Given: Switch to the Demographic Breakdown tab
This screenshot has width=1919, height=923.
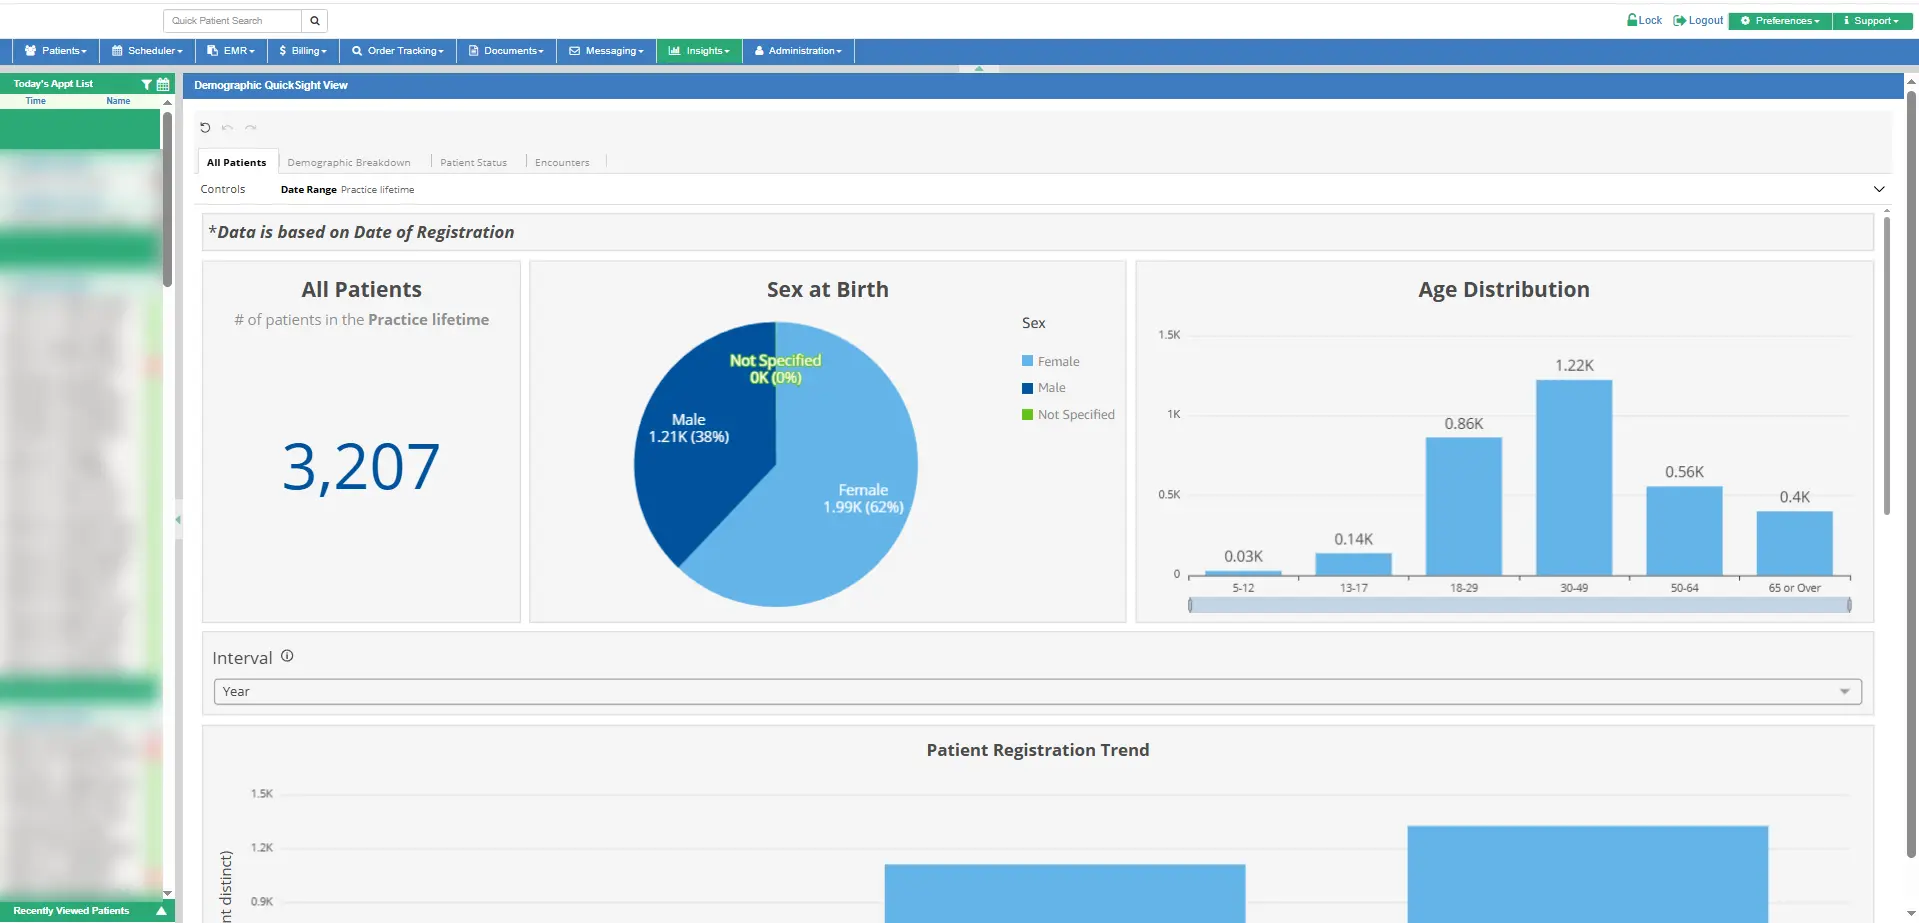Looking at the screenshot, I should click(348, 163).
